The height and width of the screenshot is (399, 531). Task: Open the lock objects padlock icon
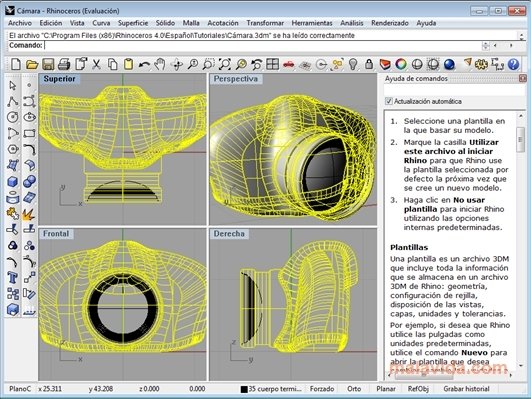[369, 64]
